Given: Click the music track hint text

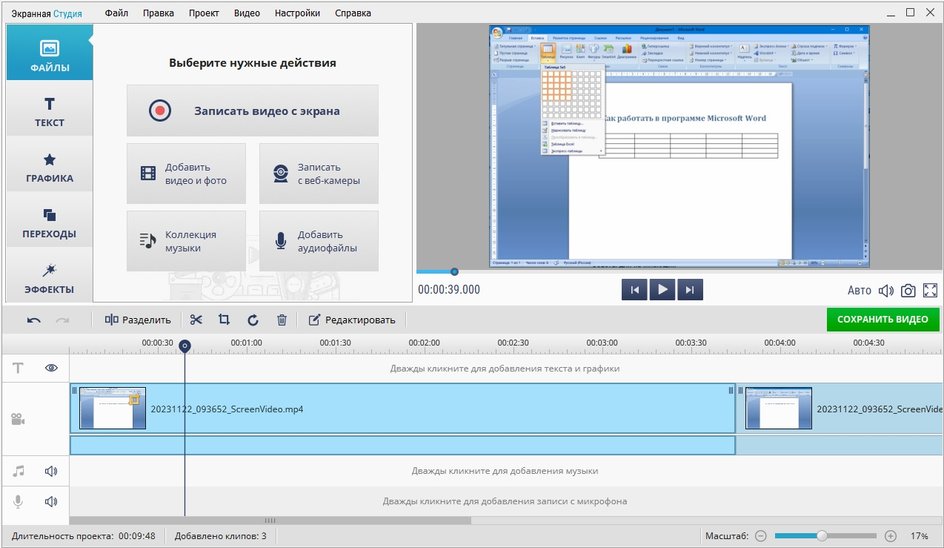Looking at the screenshot, I should (505, 470).
